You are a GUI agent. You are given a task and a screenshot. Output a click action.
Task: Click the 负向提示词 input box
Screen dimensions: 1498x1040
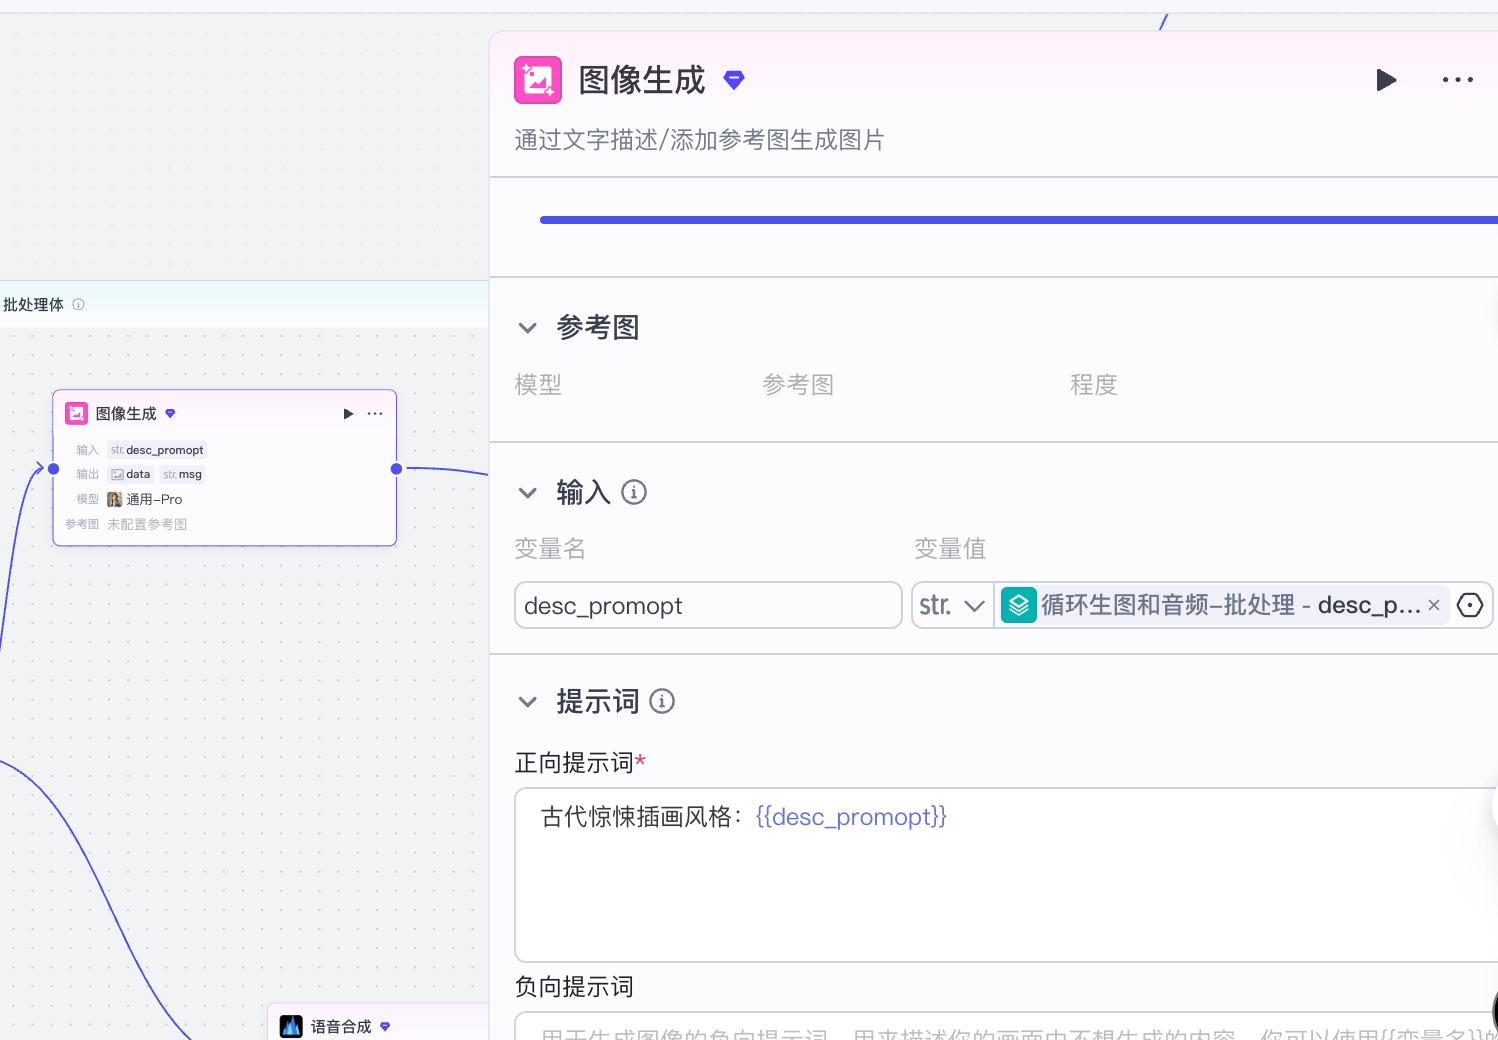[1000, 1029]
